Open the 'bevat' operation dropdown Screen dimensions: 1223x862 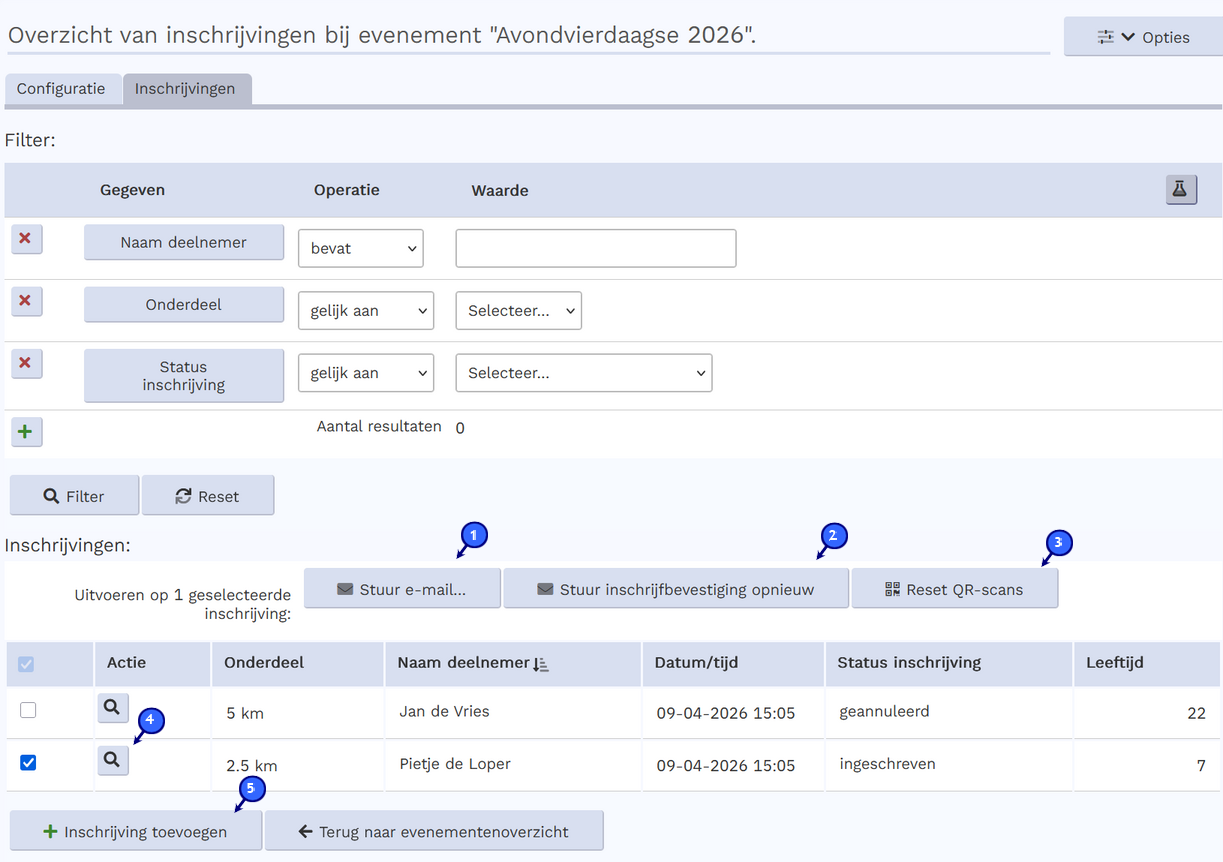[360, 249]
